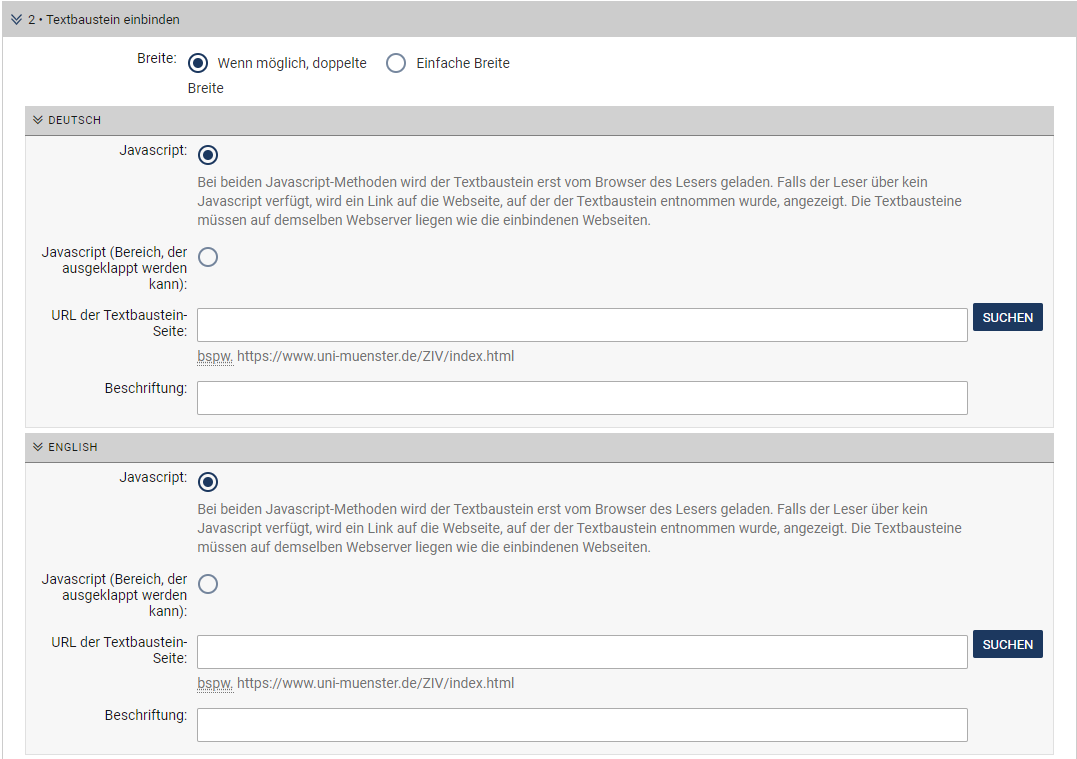The image size is (1077, 759).
Task: Click the SUCHEN button in ENGLISH section
Action: [x=1007, y=645]
